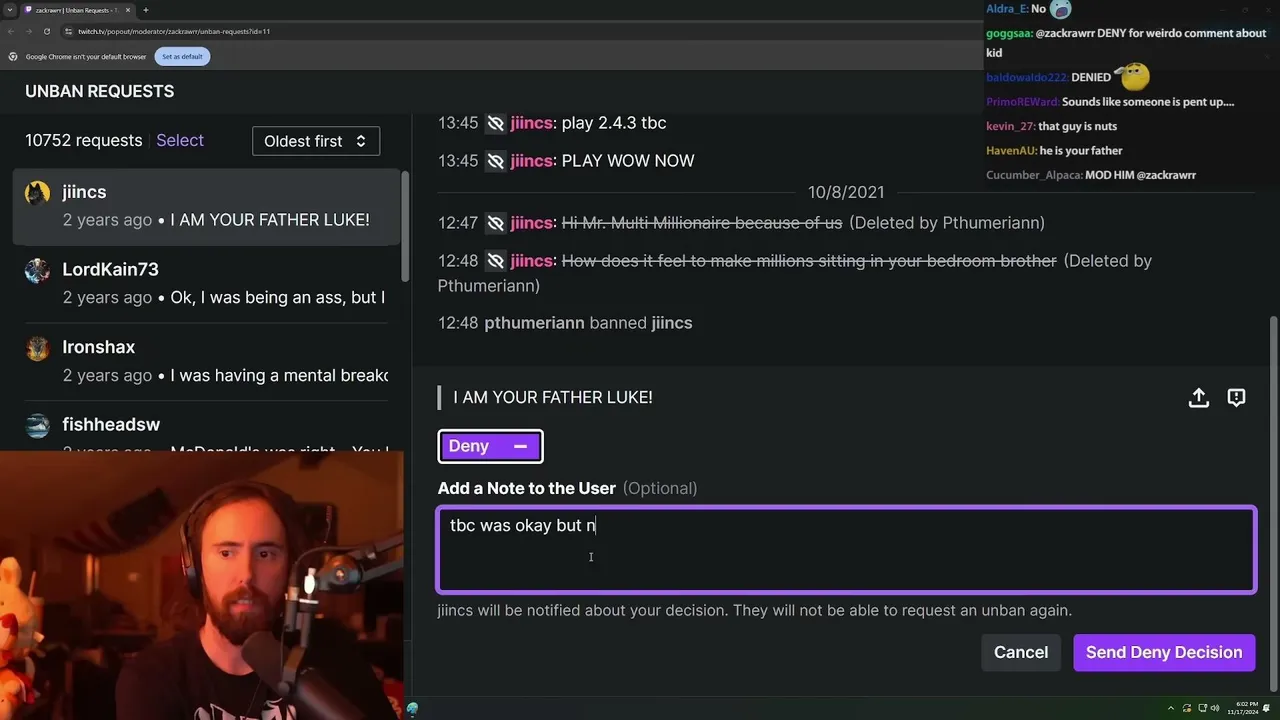Open the report message icon next to share
The height and width of the screenshot is (720, 1280).
pyautogui.click(x=1236, y=398)
